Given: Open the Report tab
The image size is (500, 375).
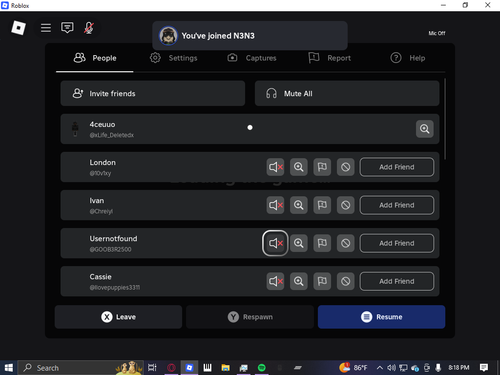Looking at the screenshot, I should [330, 58].
